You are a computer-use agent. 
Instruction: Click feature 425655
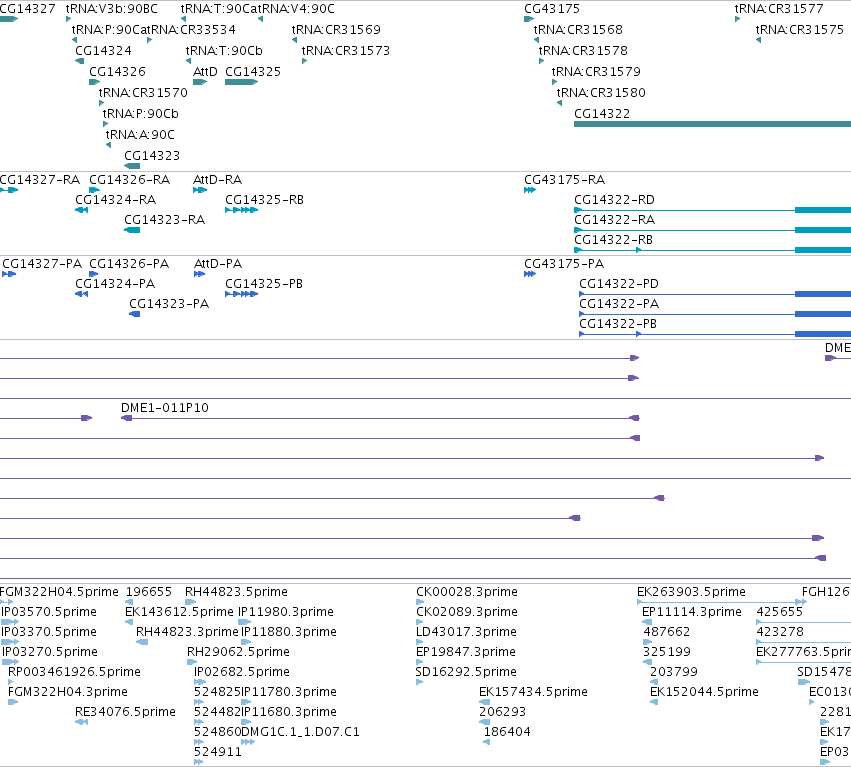coord(804,622)
